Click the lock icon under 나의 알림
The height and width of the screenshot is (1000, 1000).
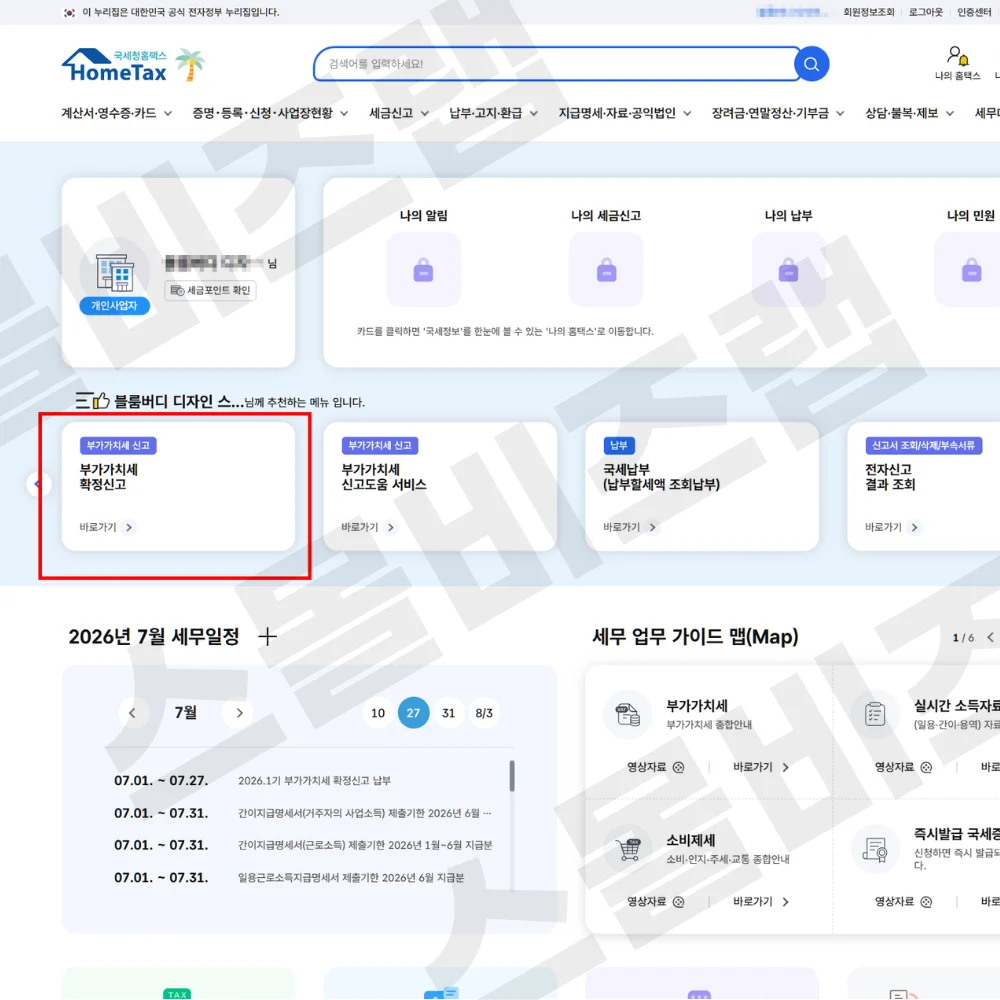(423, 269)
